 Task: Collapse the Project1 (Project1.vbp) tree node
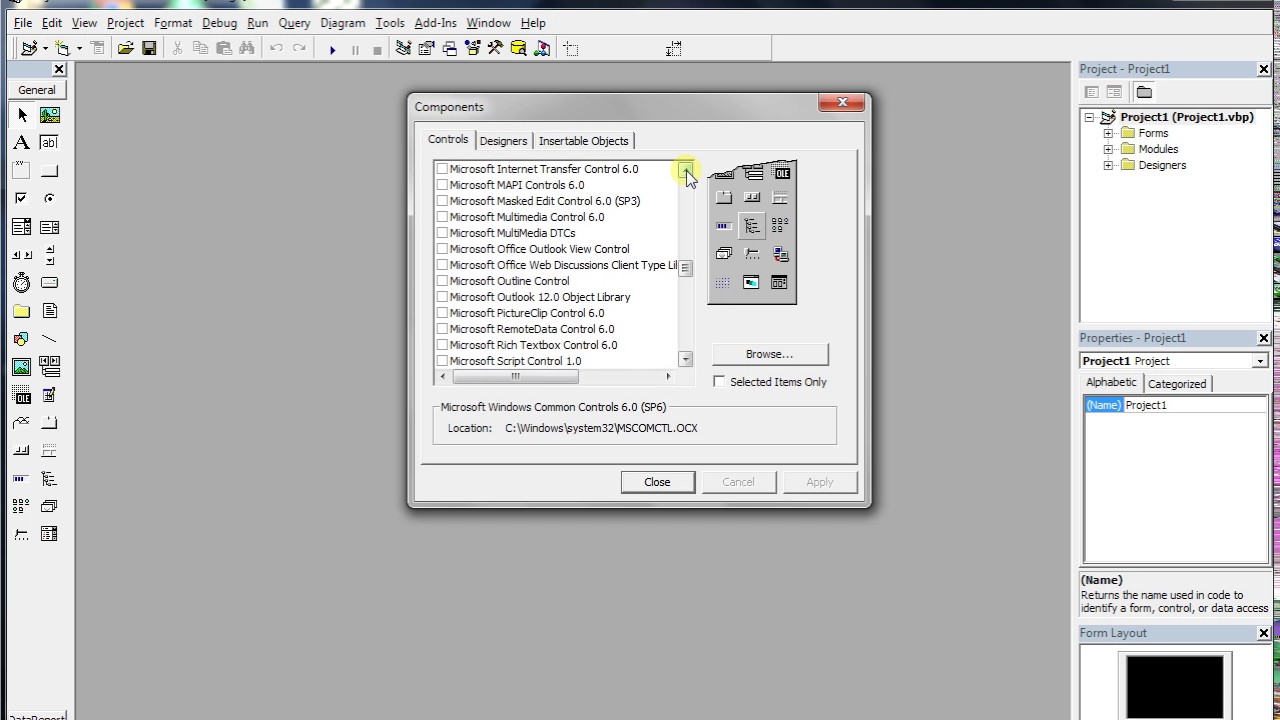[1090, 117]
